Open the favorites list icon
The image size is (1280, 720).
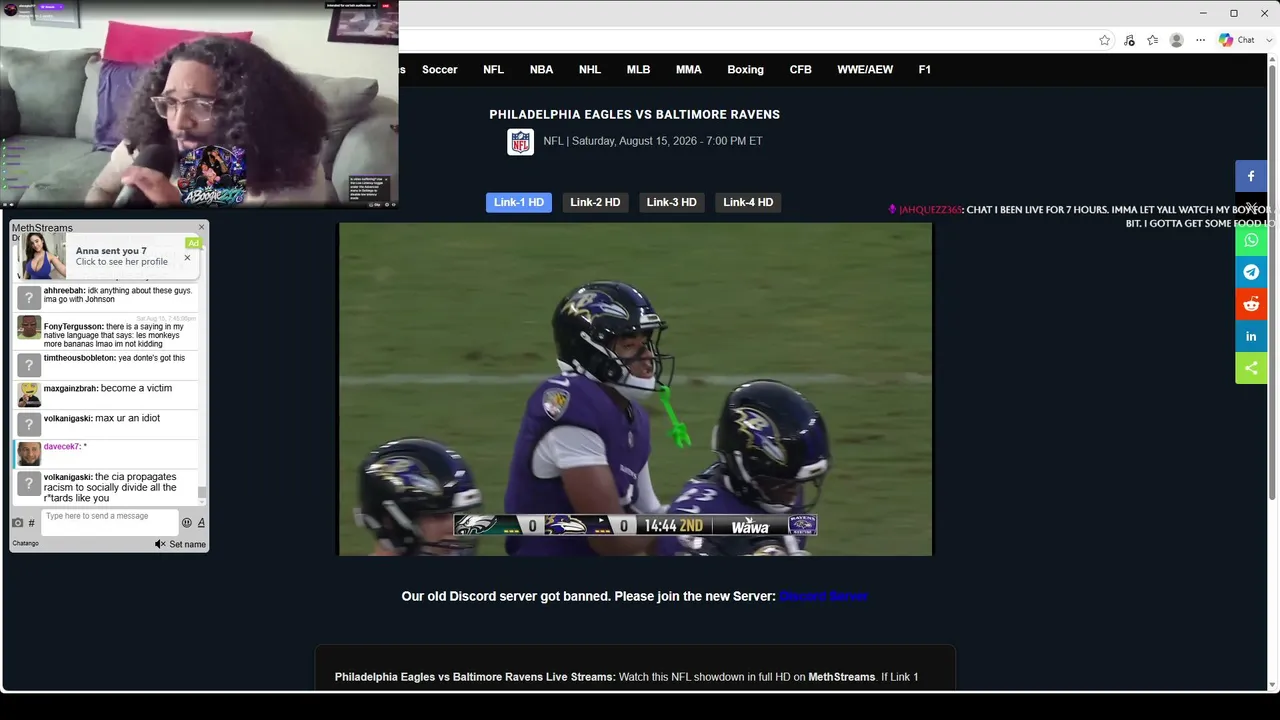point(1153,40)
